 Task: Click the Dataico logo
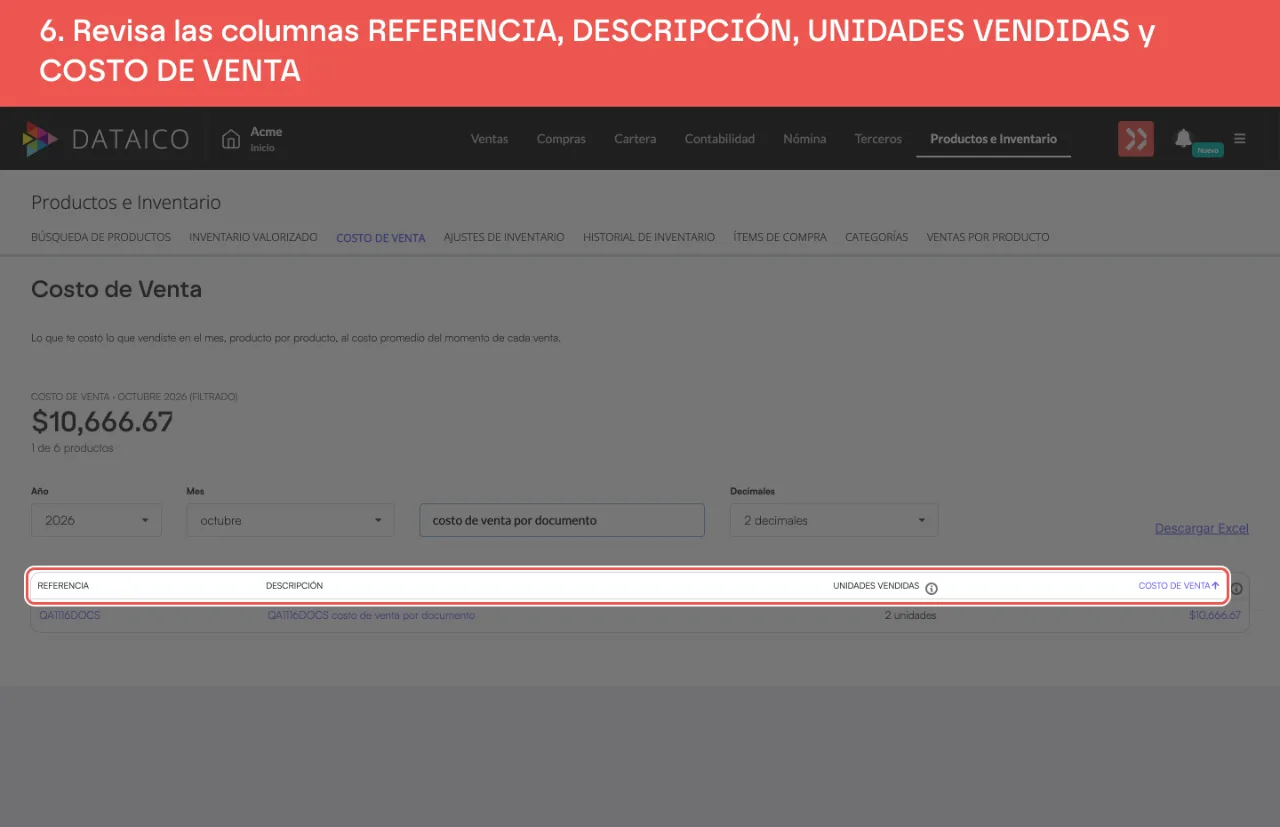point(105,139)
